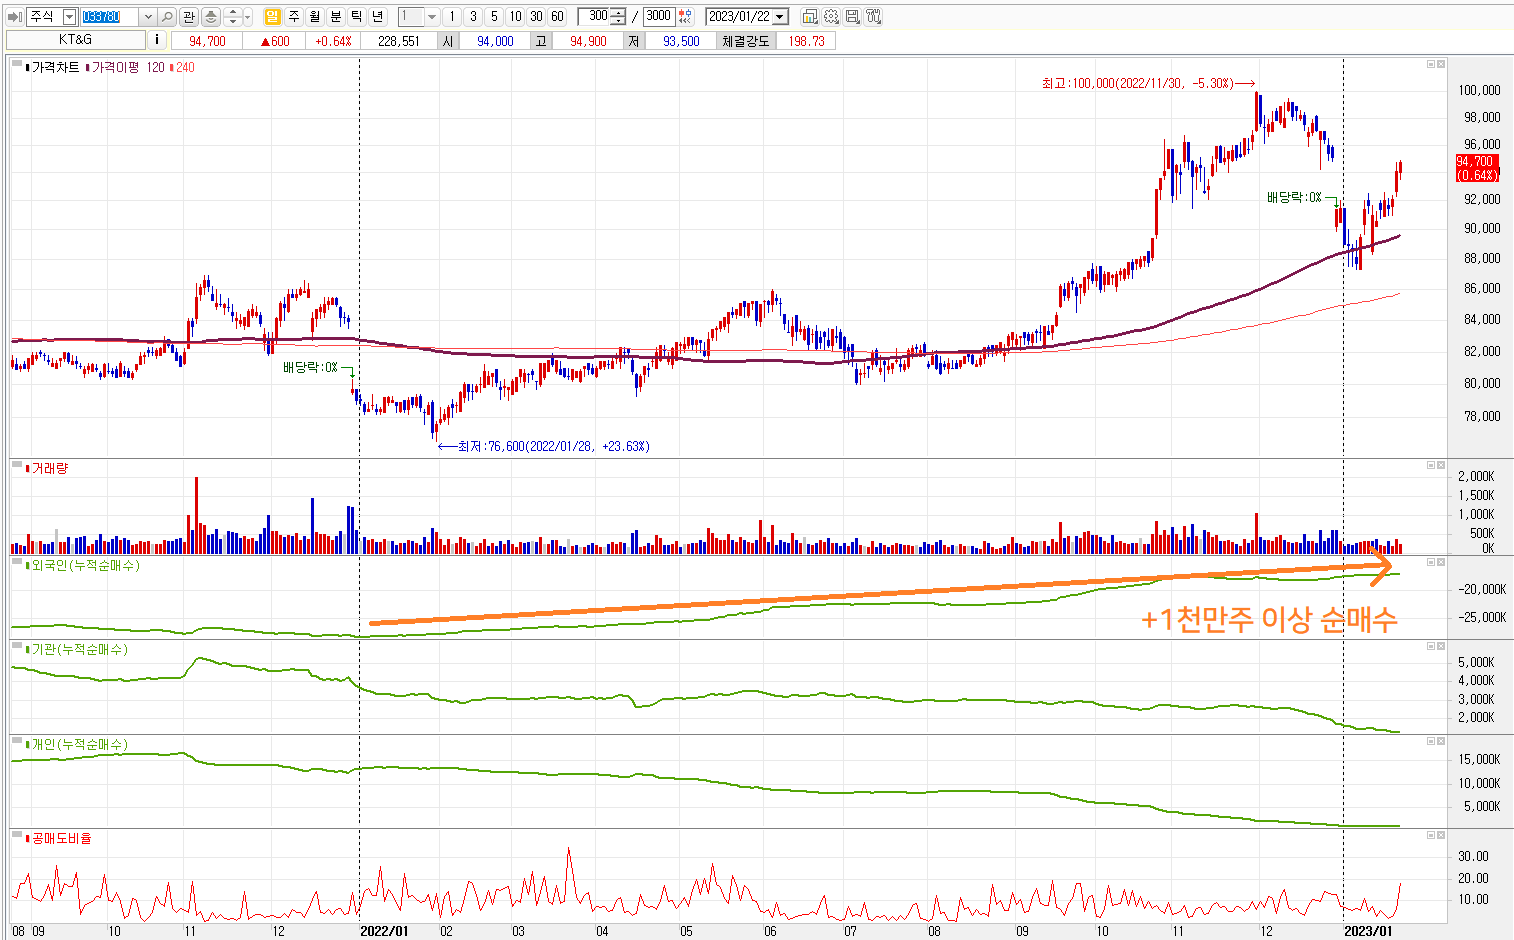
Task: Minimize the price chart panel
Action: click(1431, 64)
